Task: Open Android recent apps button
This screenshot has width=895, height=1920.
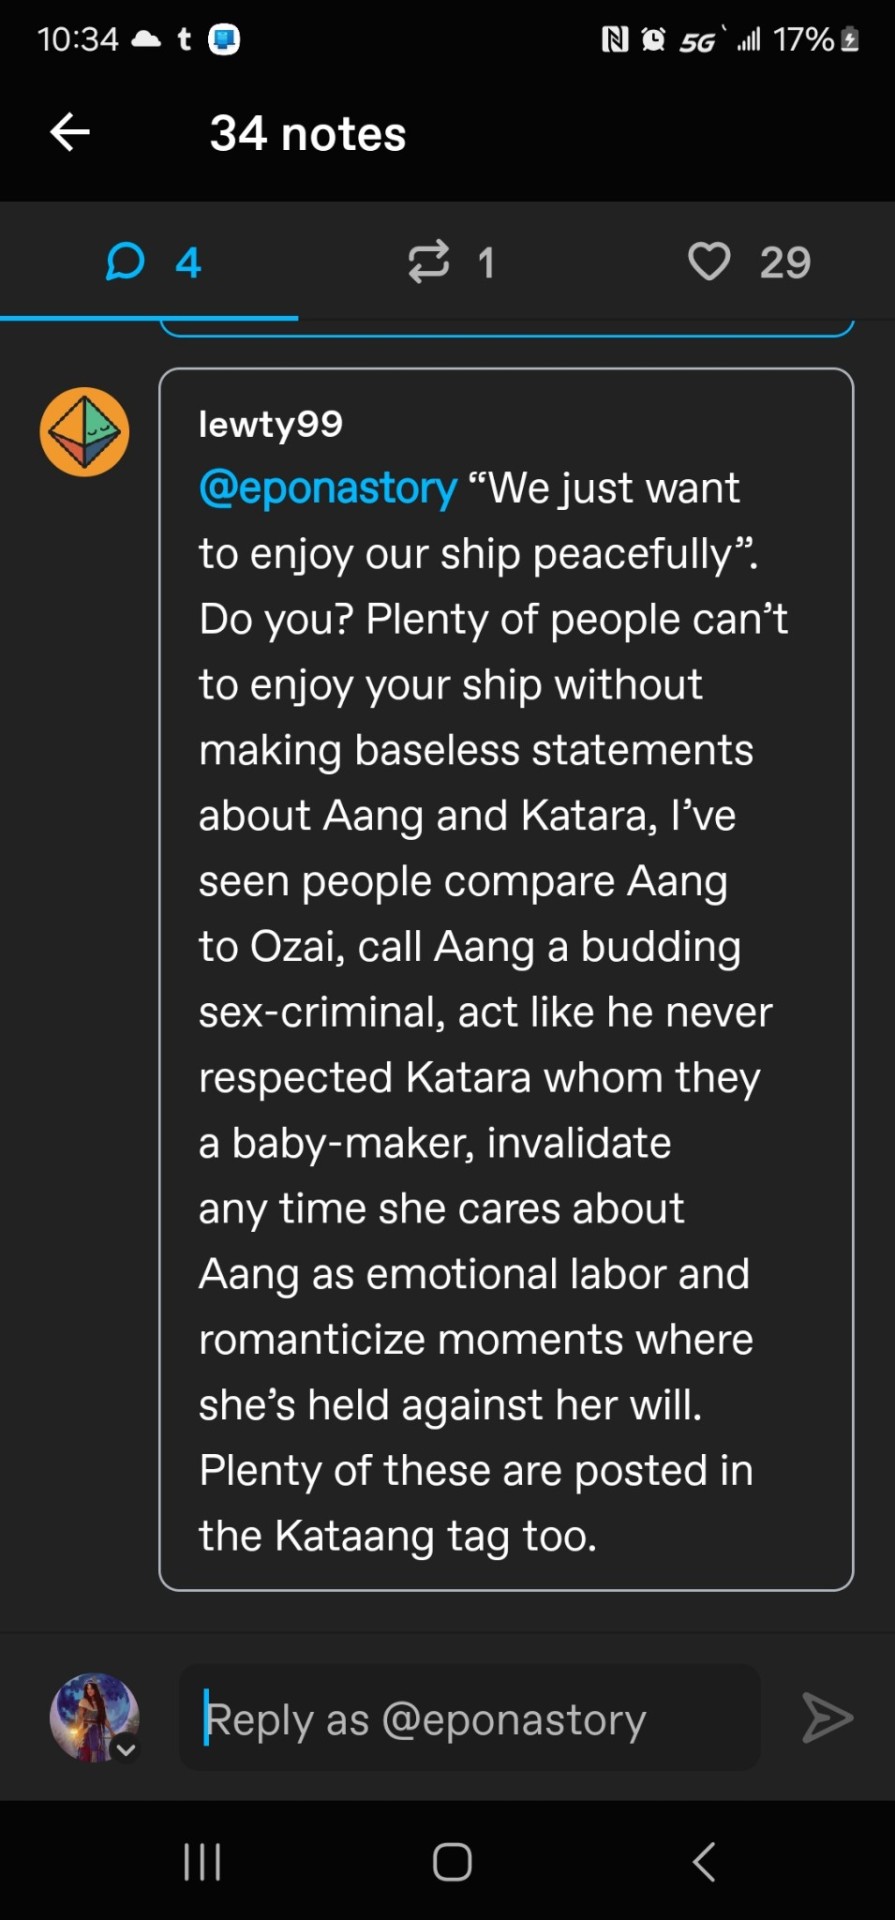Action: coord(202,1862)
